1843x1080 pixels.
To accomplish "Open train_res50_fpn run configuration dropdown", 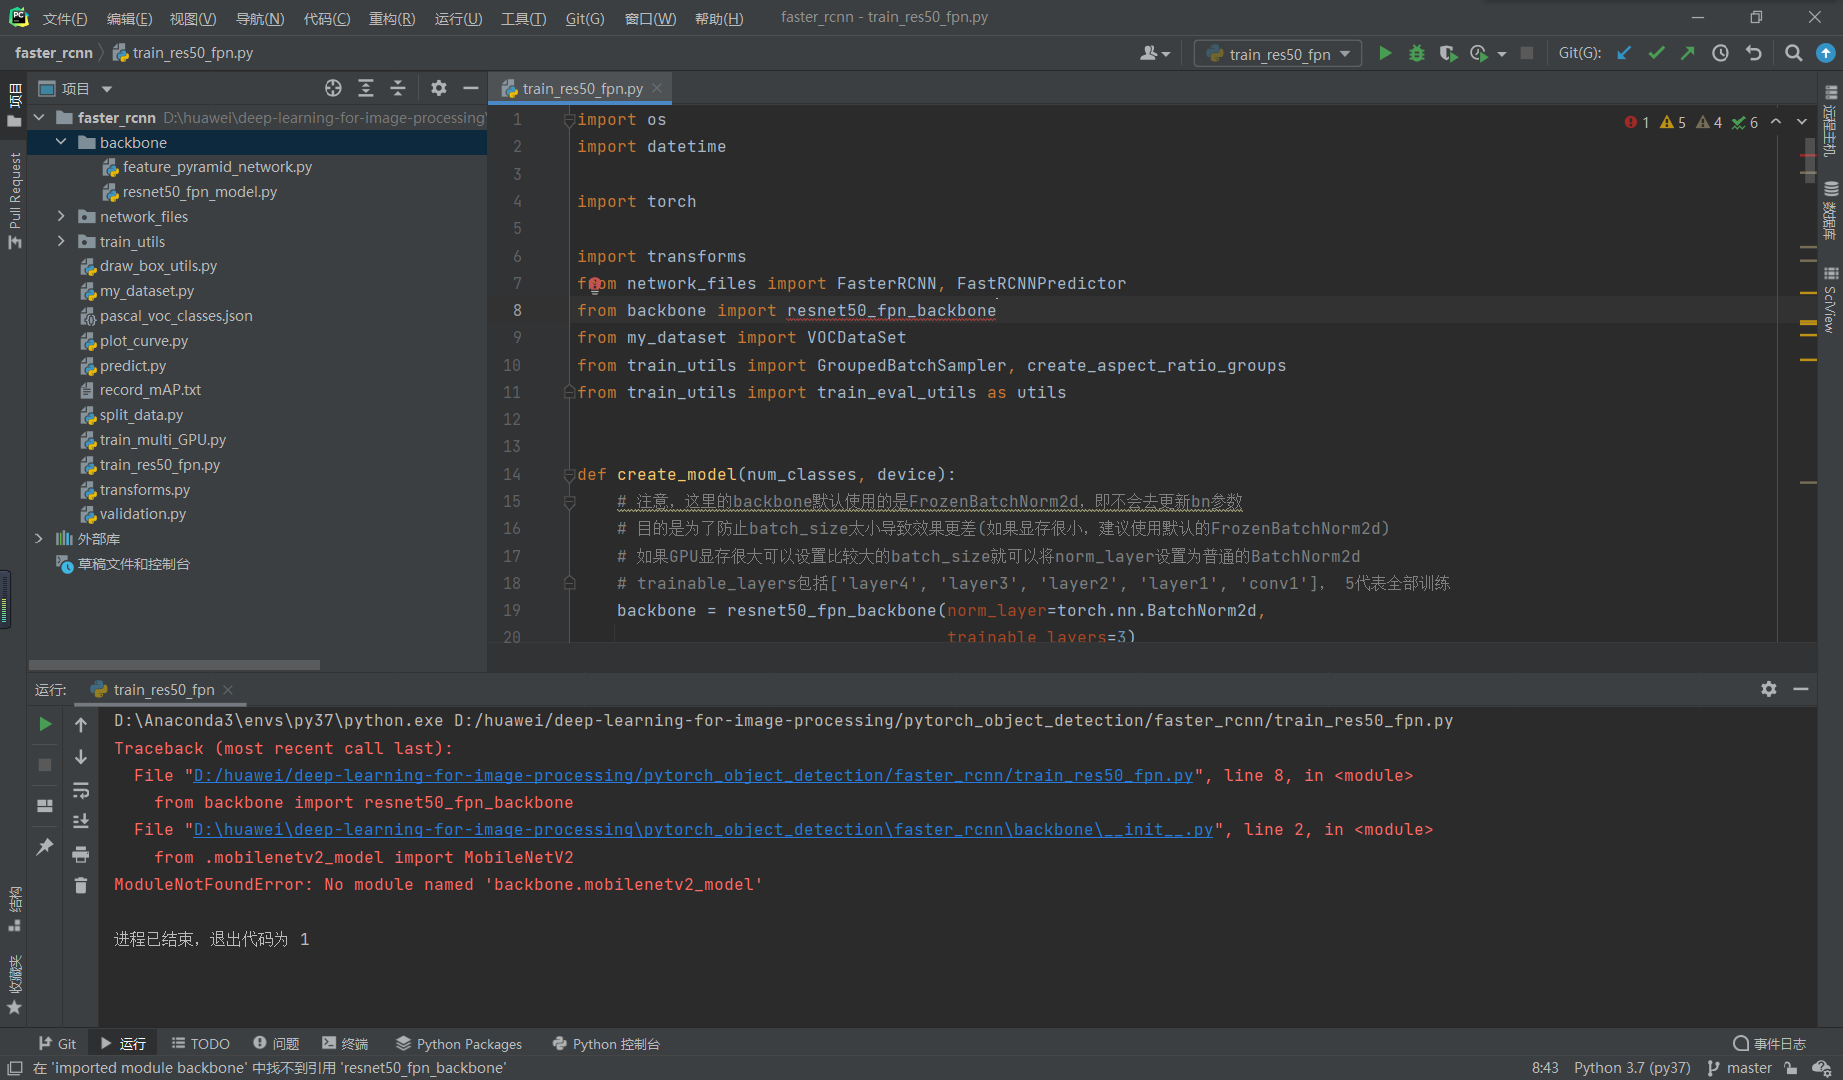I will click(1278, 54).
